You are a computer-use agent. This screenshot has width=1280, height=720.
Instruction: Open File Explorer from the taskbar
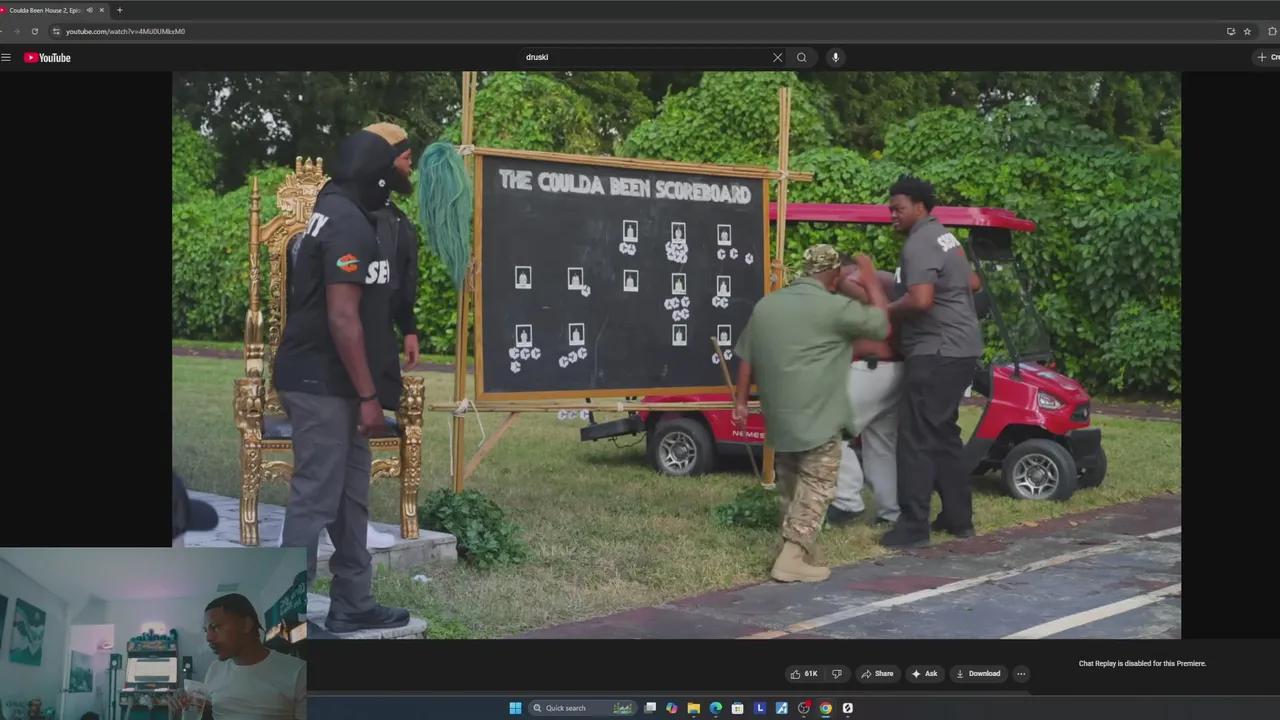[x=694, y=708]
